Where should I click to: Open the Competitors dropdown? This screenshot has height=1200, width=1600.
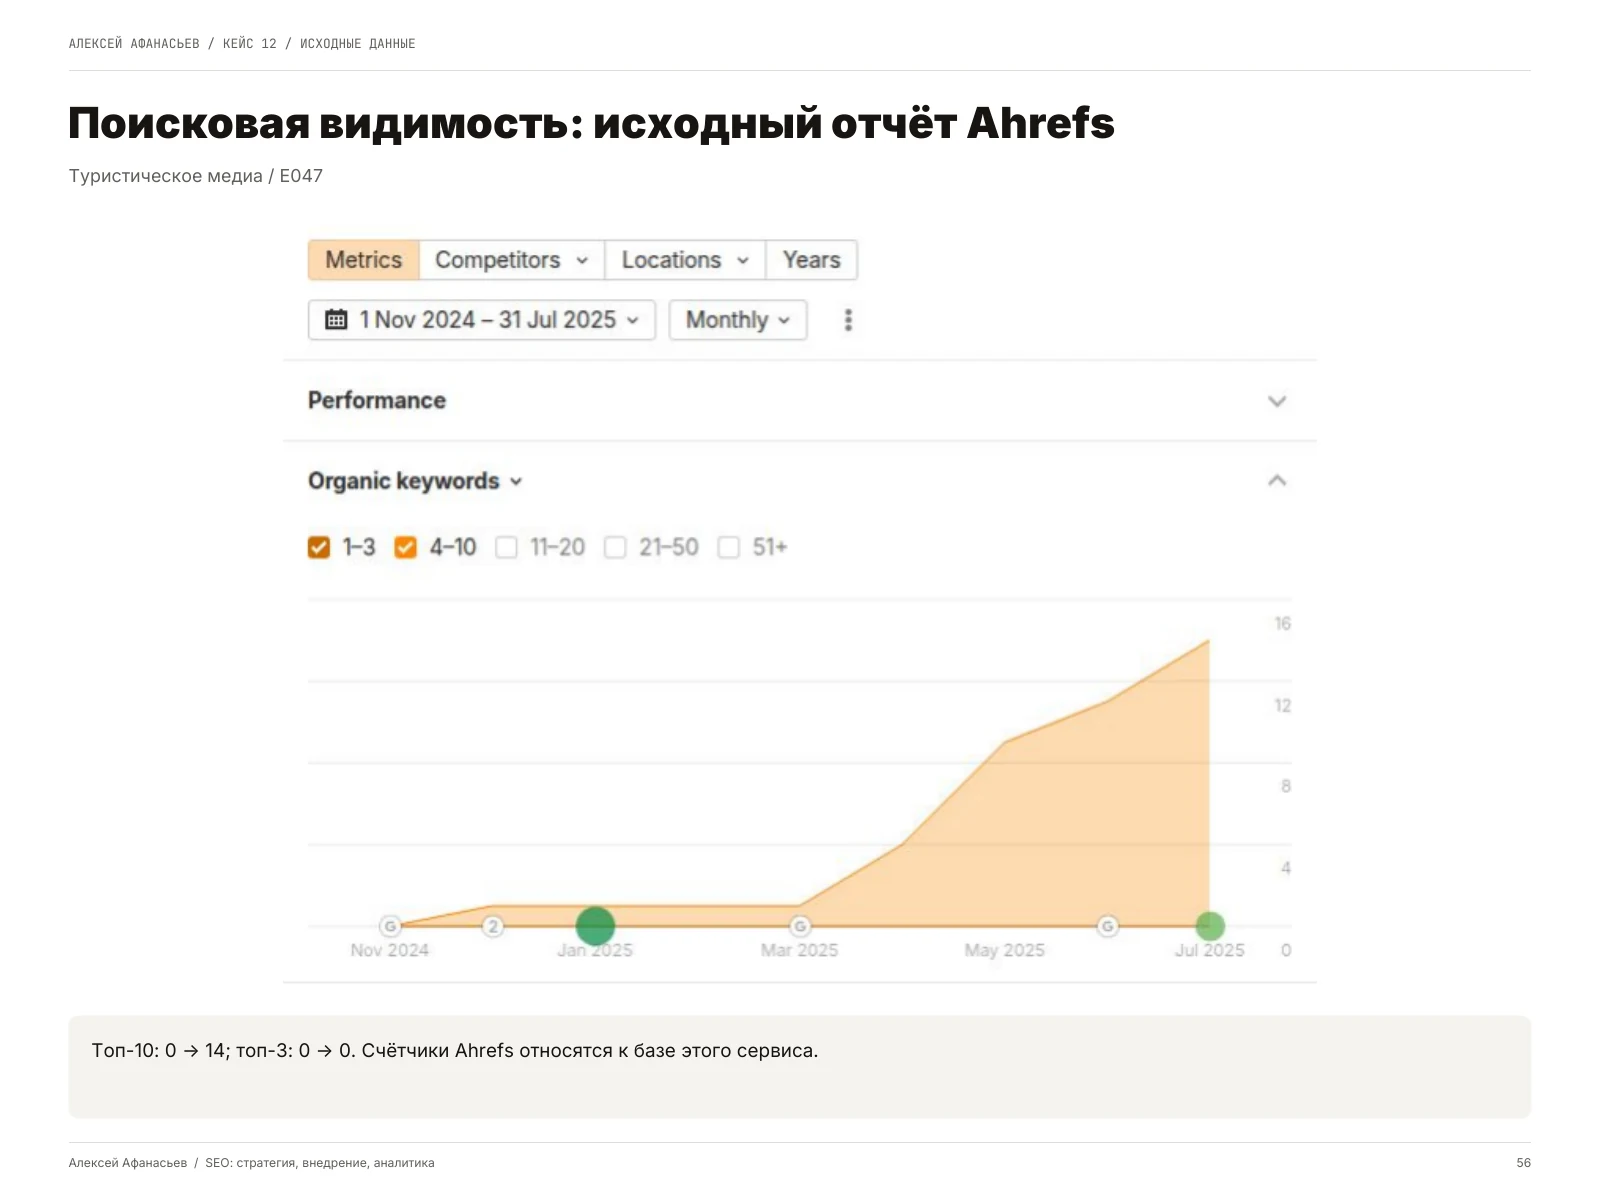[x=512, y=260]
